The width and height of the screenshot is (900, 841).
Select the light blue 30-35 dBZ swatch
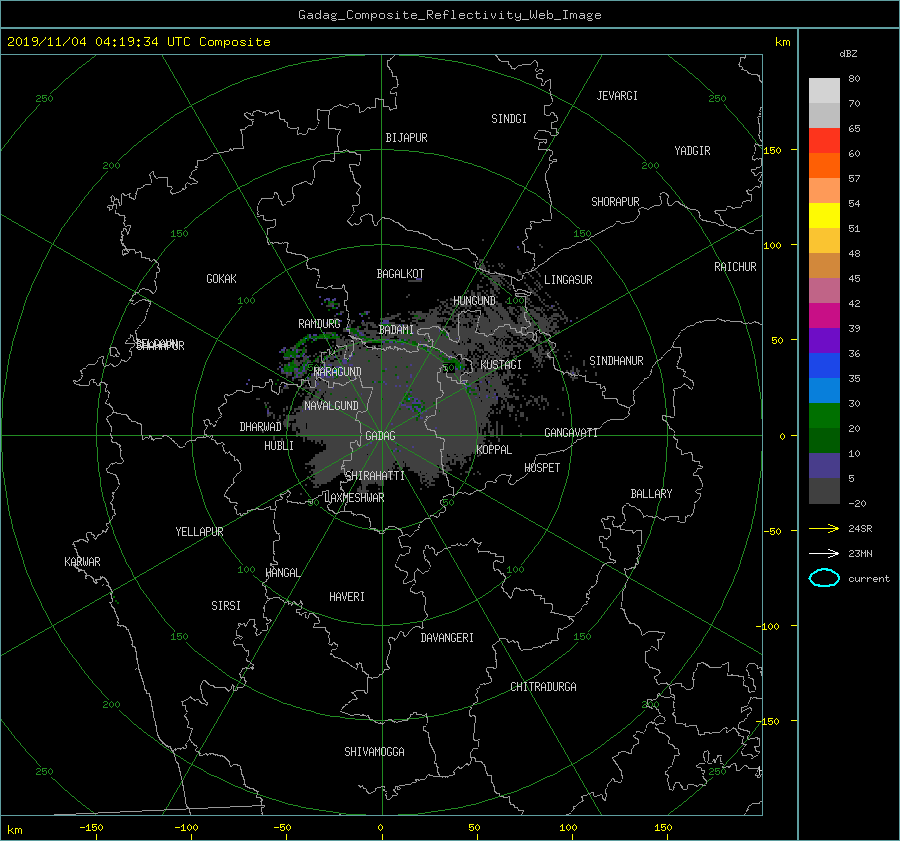tap(824, 391)
